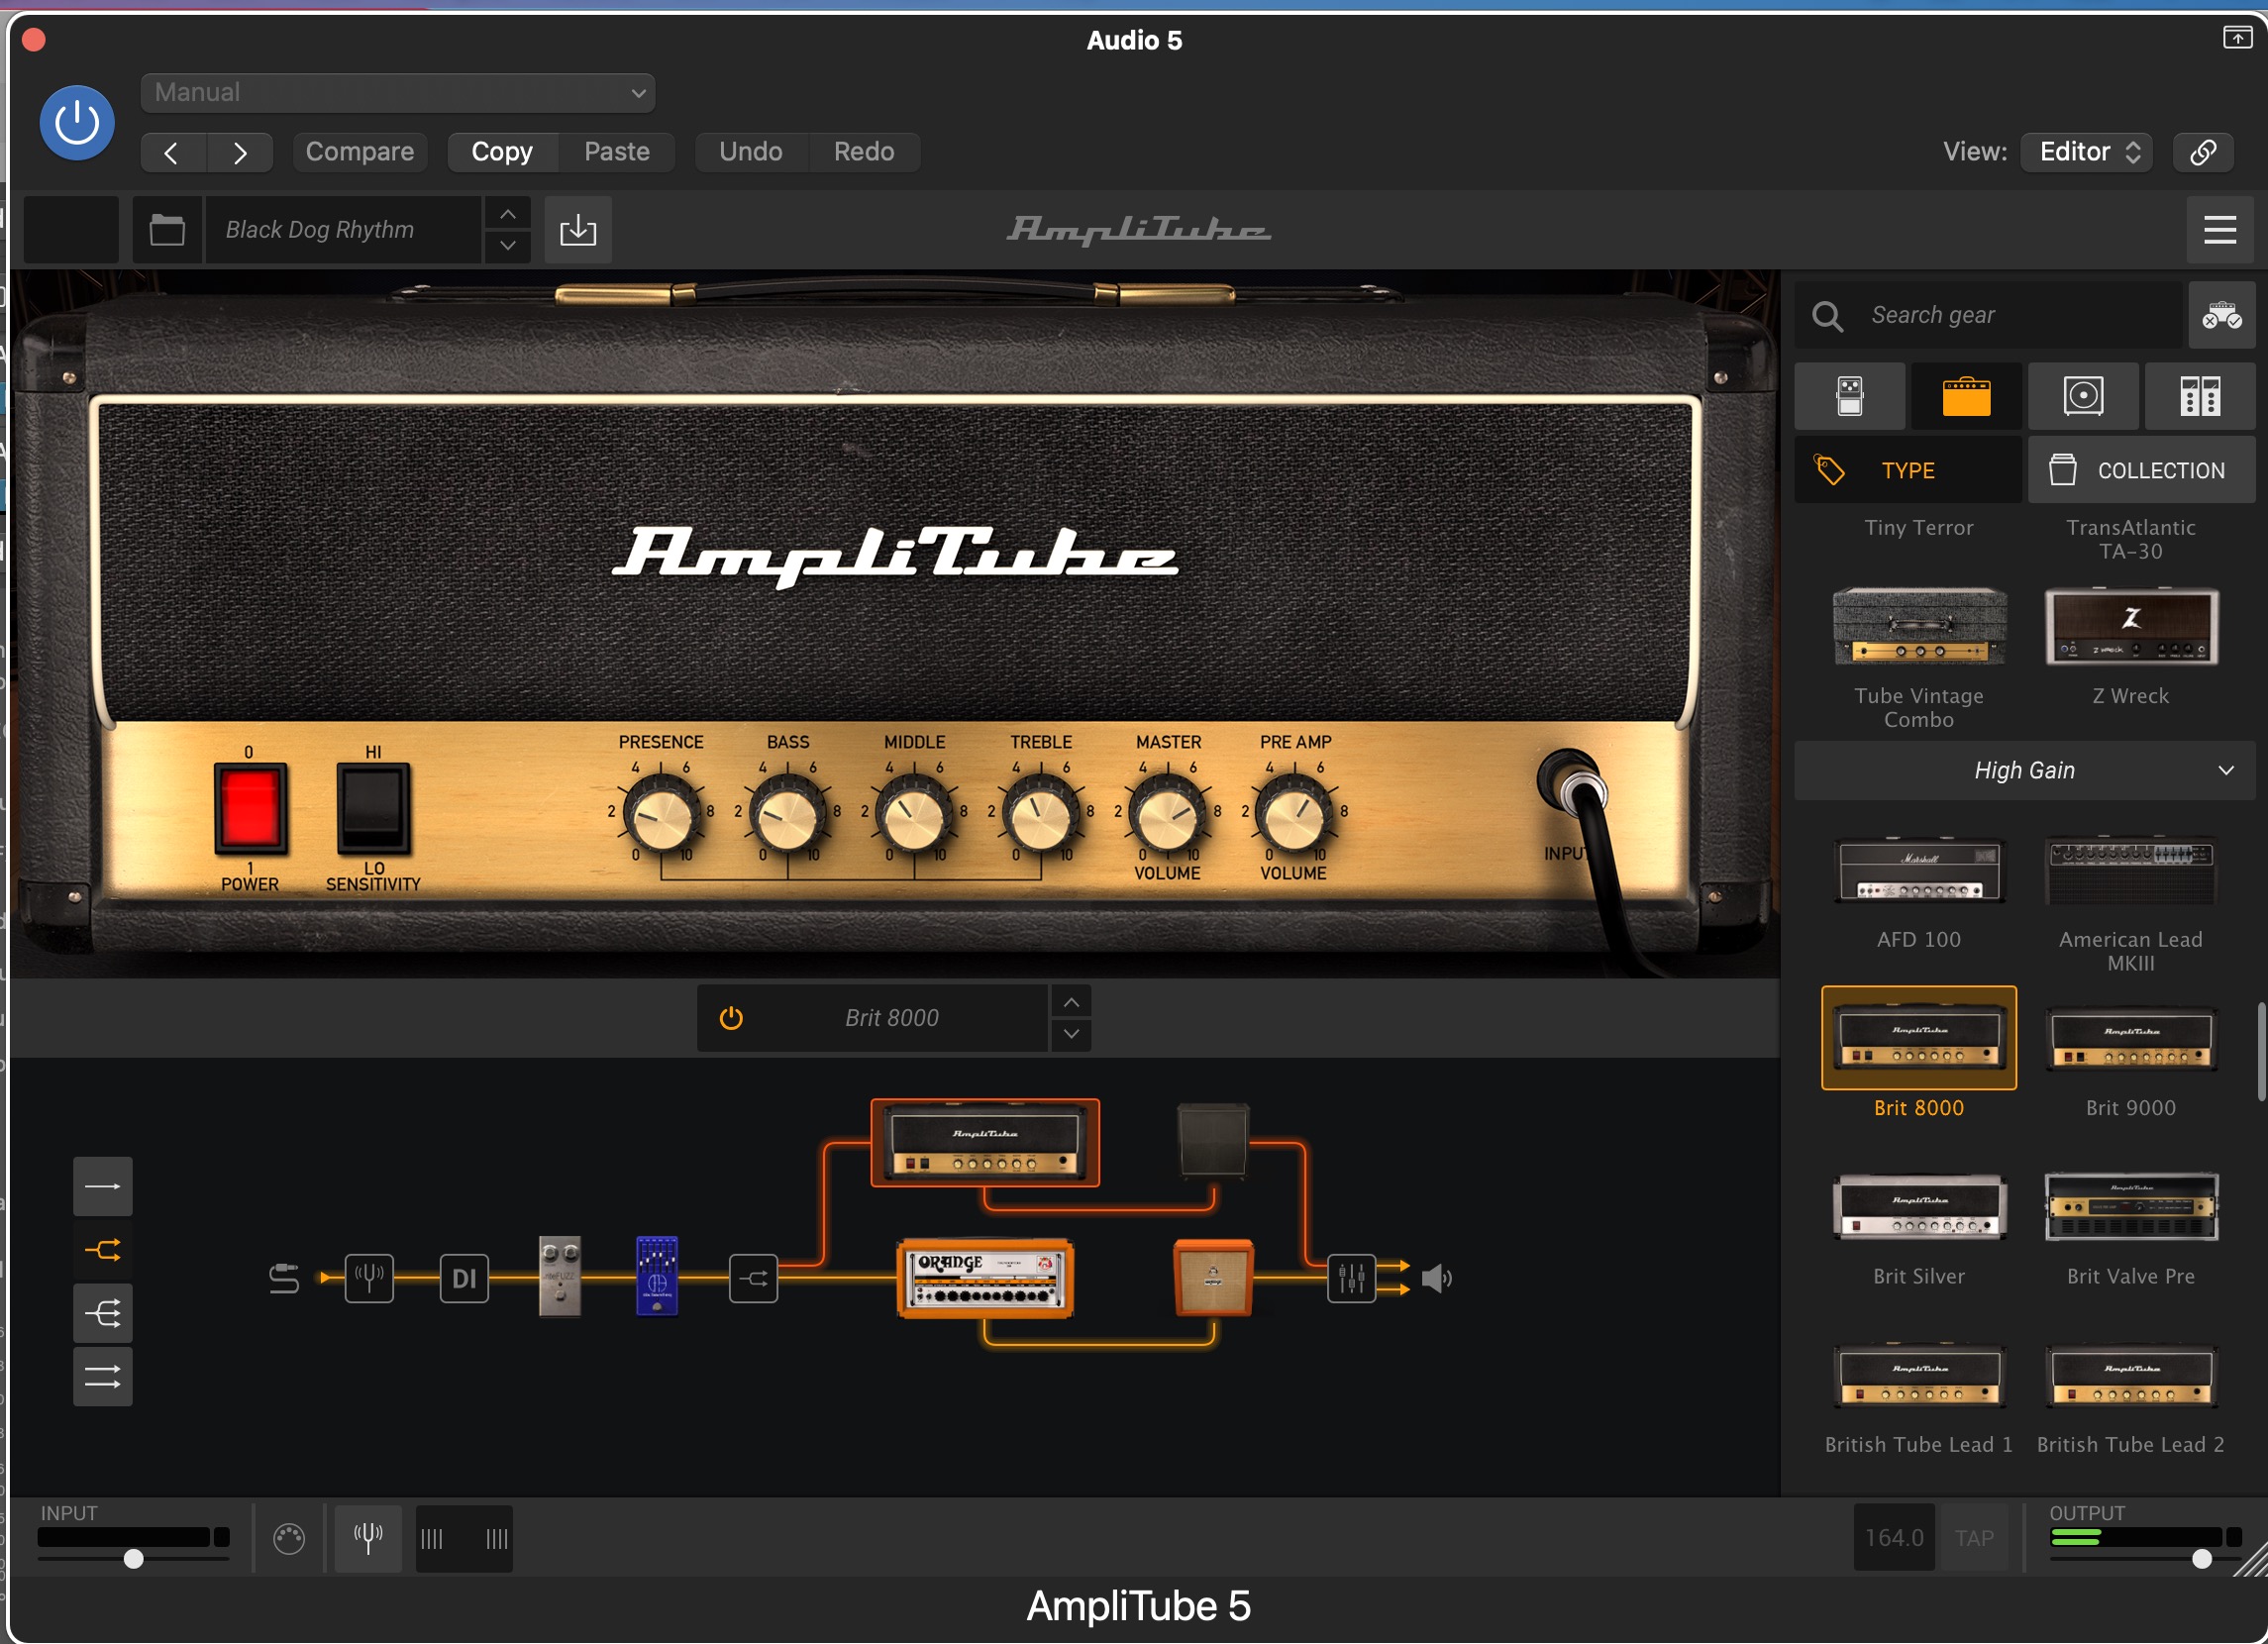Click the Paste button

[x=617, y=152]
